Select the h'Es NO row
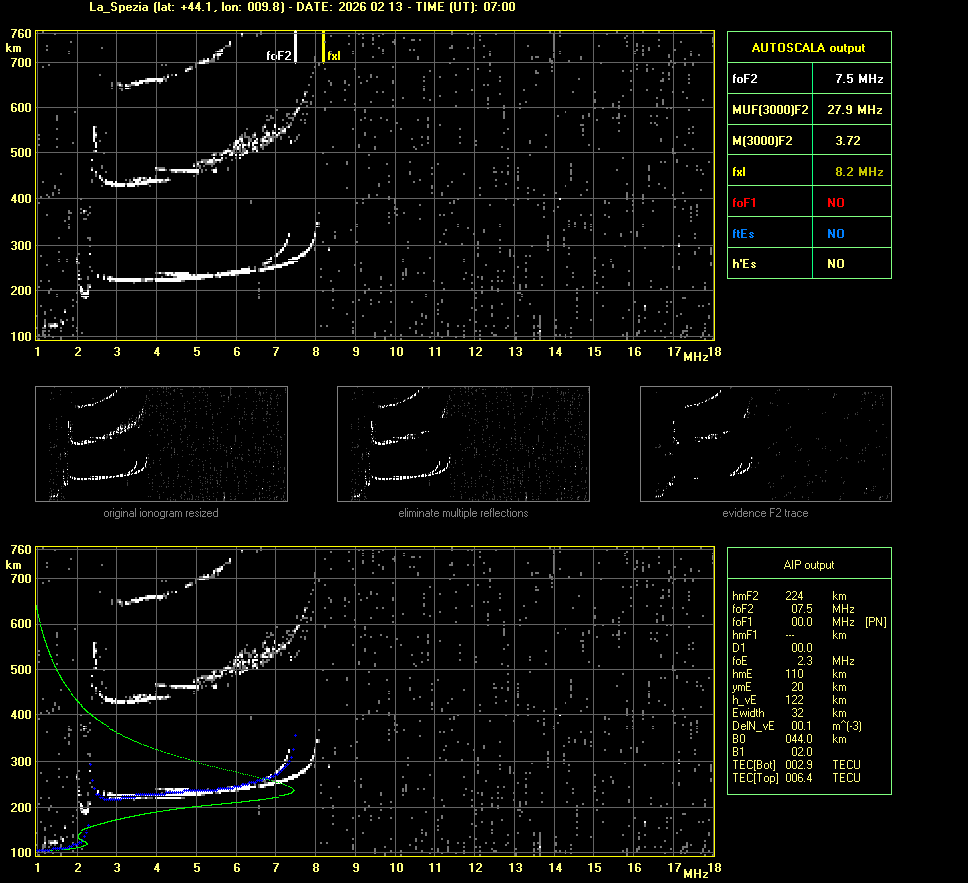968x883 pixels. [x=808, y=264]
